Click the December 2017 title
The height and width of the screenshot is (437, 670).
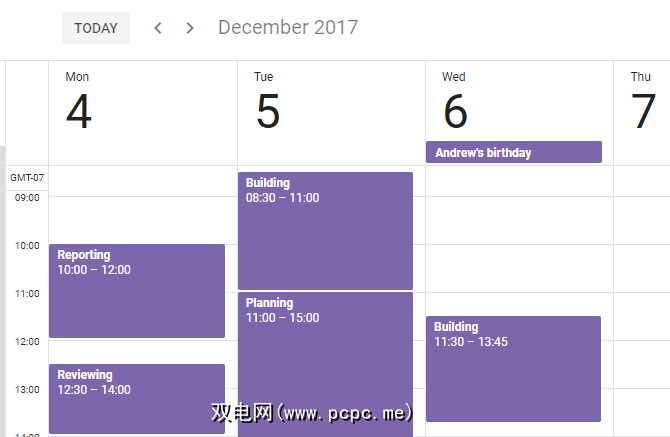pos(288,28)
